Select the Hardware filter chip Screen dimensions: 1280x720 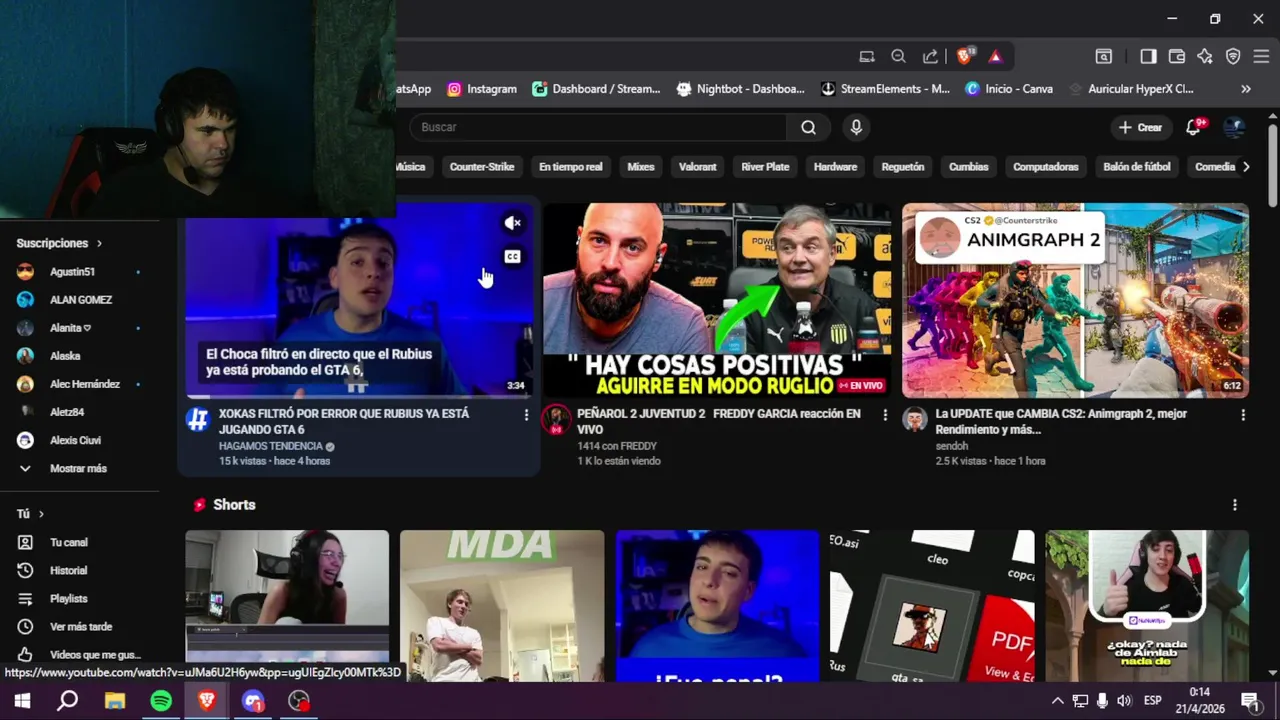click(835, 167)
